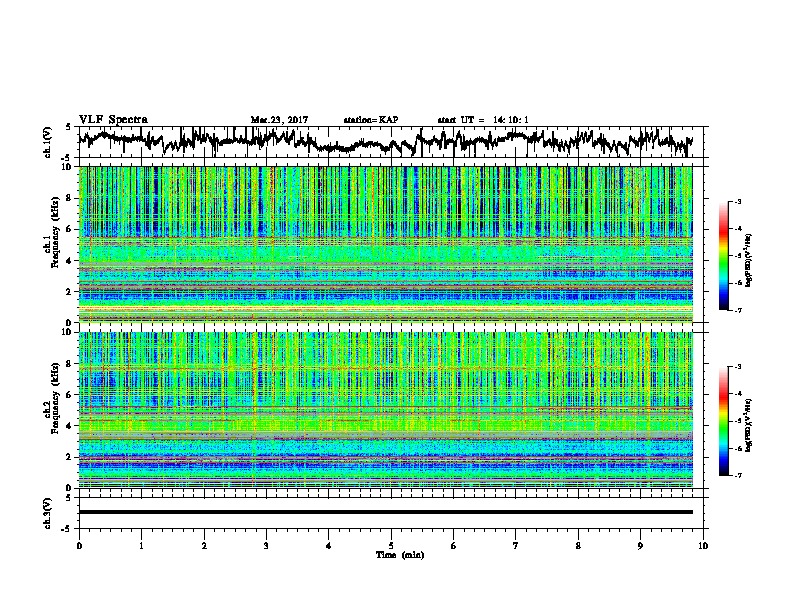Click the ch.2 spectrogram panel
Image resolution: width=792 pixels, height=612 pixels.
[386, 410]
